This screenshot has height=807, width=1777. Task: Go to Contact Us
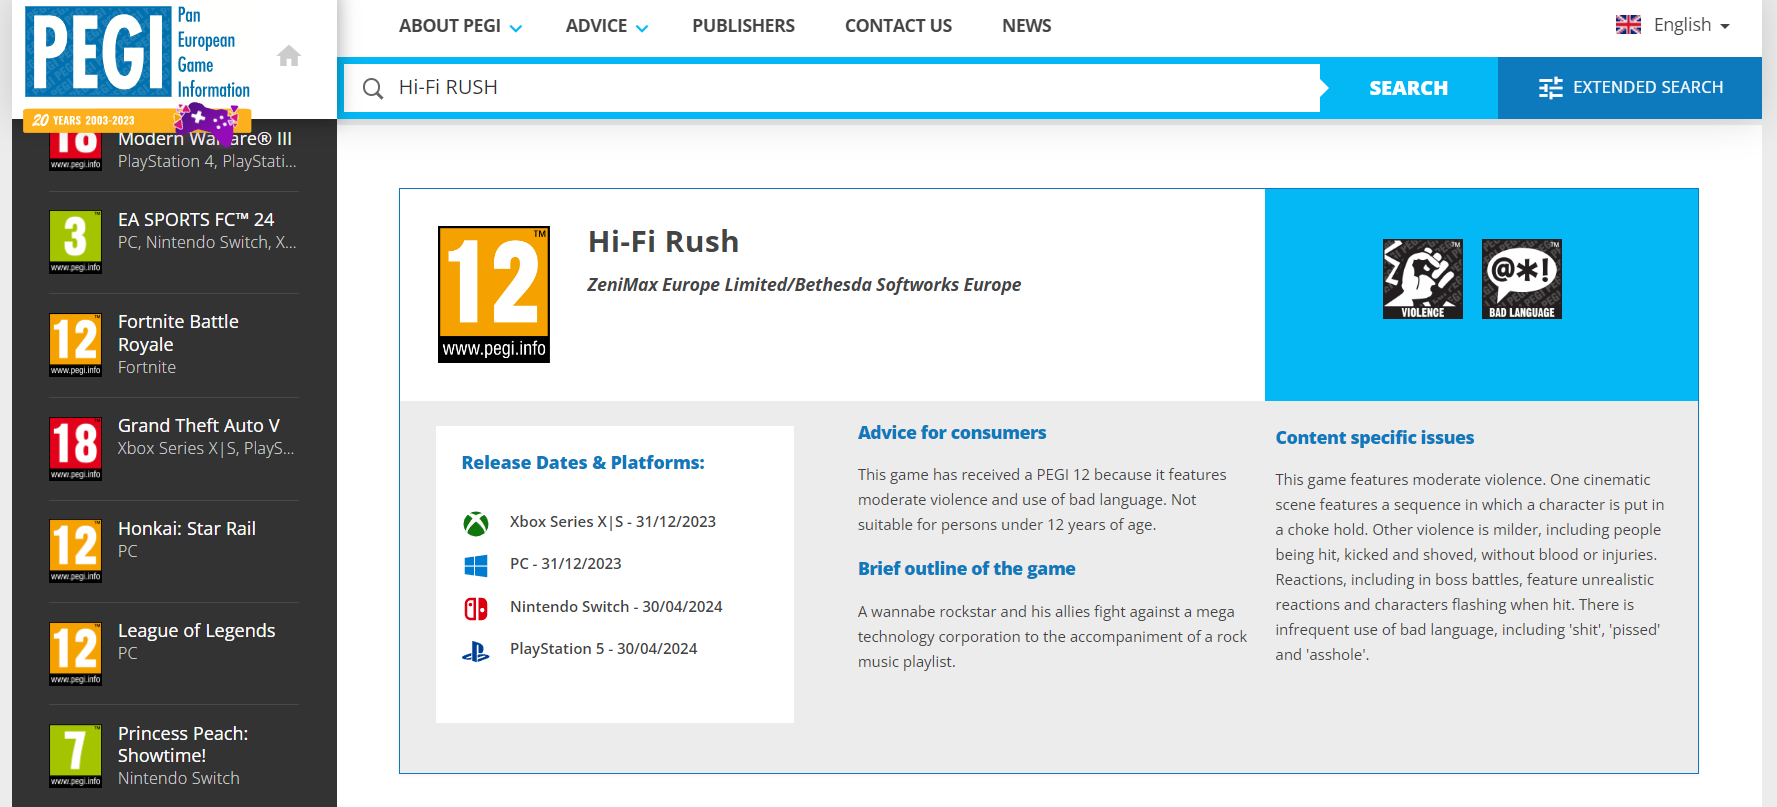898,26
